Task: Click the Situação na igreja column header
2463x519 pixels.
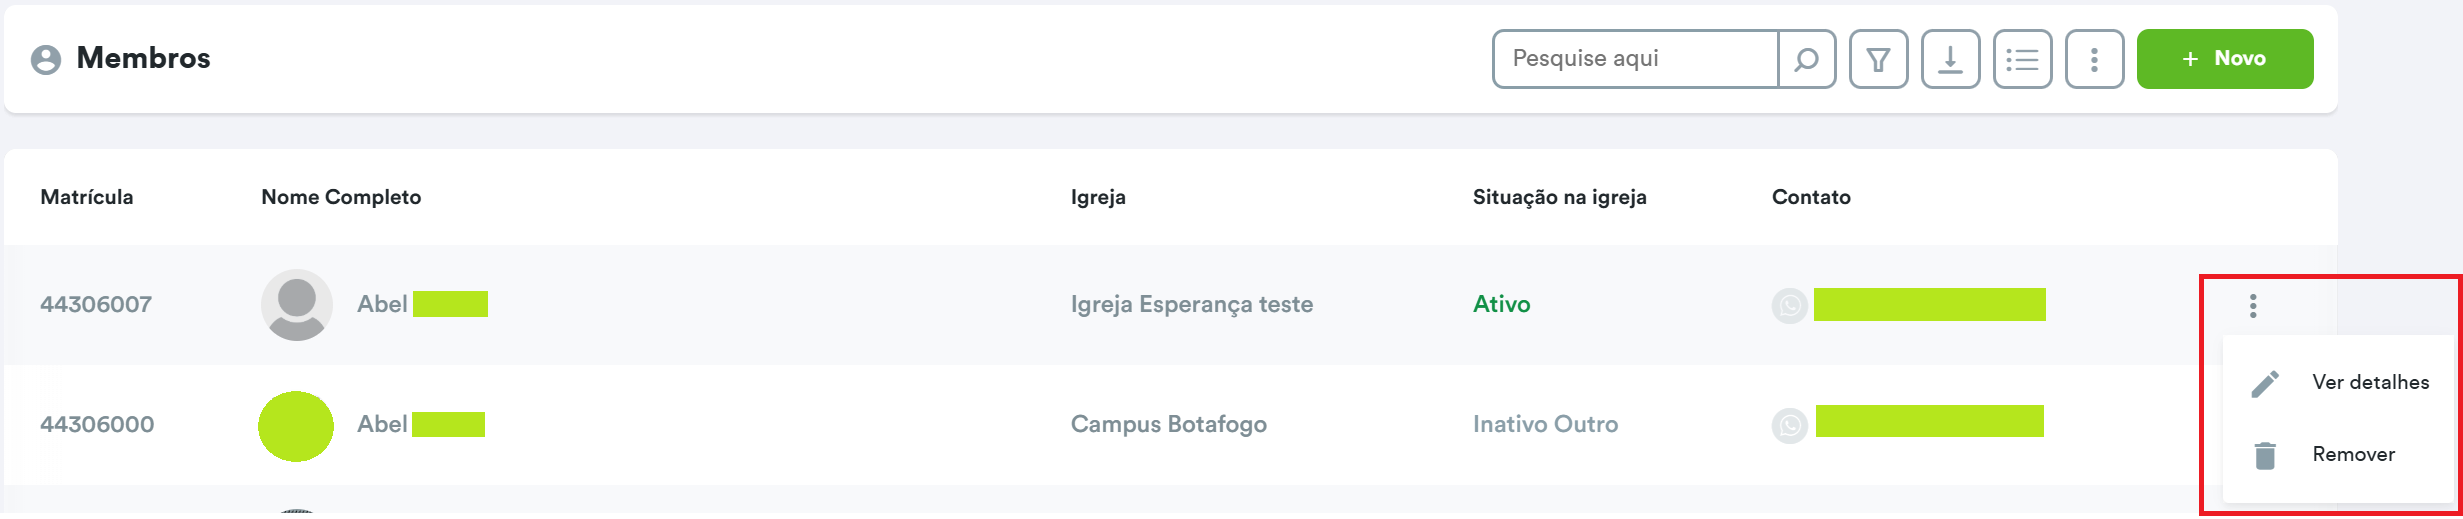Action: pos(1559,197)
